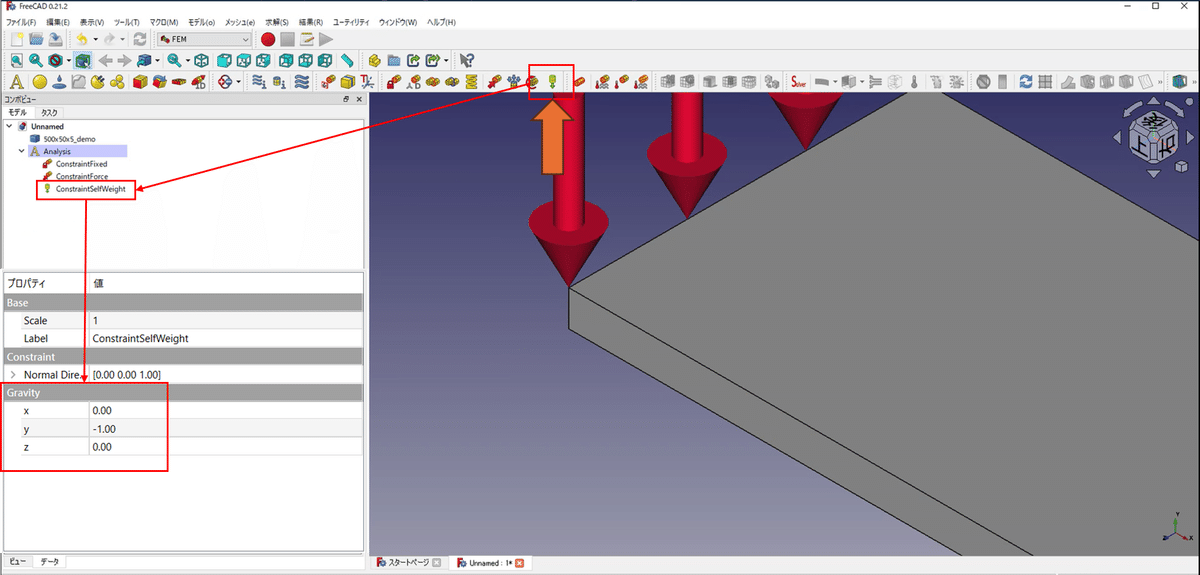Click the open file icon
Screen dimensions: 1200x575
click(x=36, y=39)
